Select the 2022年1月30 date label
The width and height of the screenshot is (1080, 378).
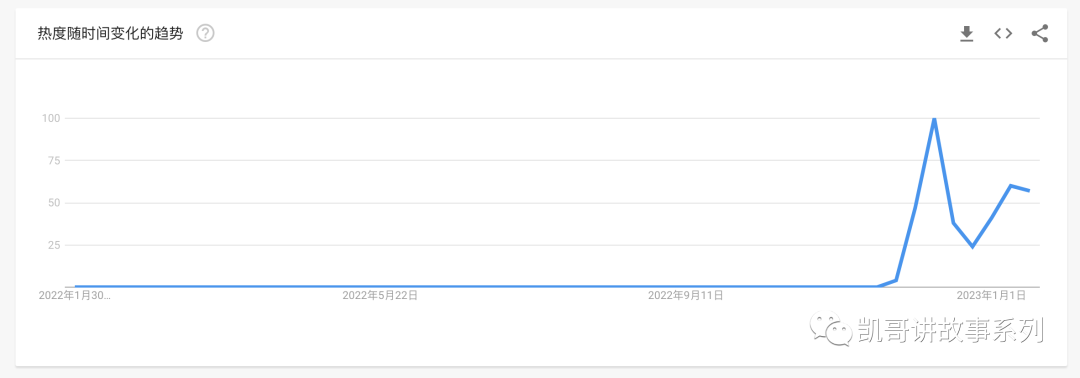pyautogui.click(x=74, y=295)
